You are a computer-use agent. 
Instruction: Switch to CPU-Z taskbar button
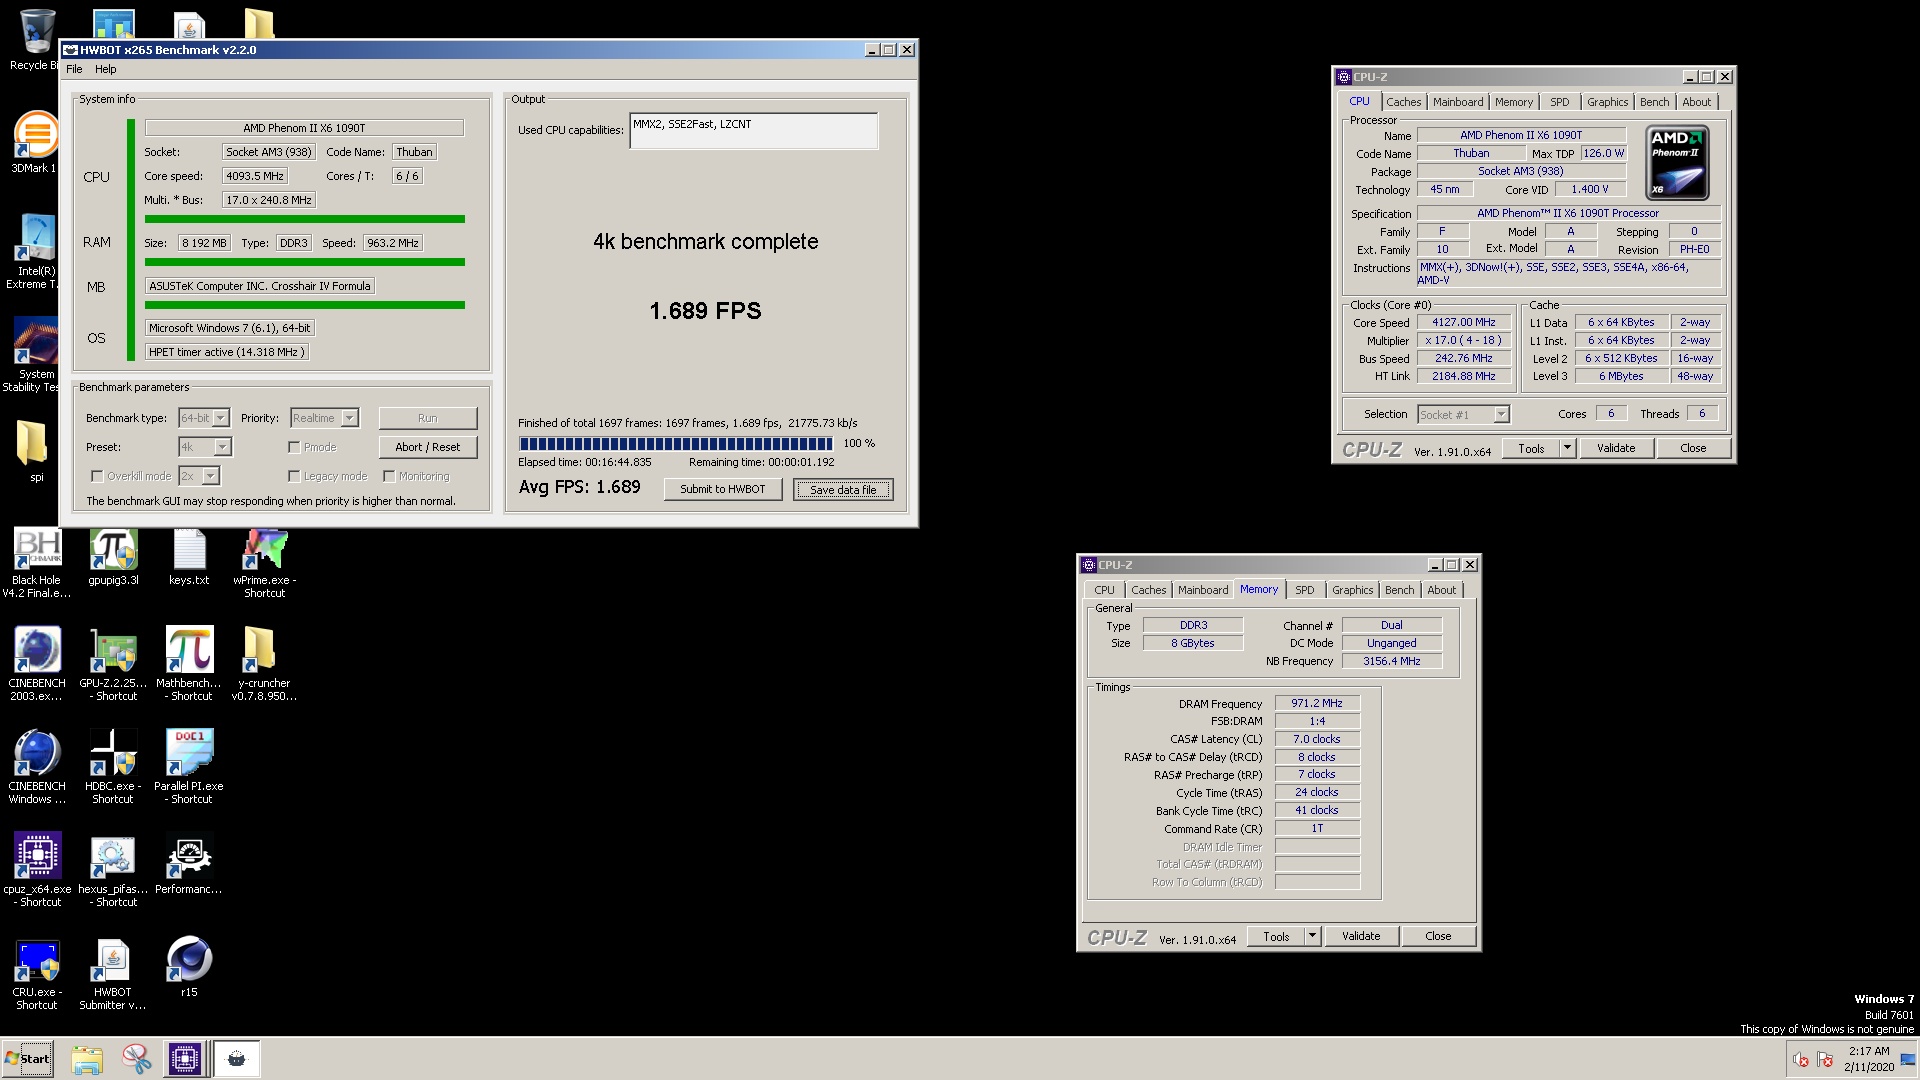(185, 1059)
